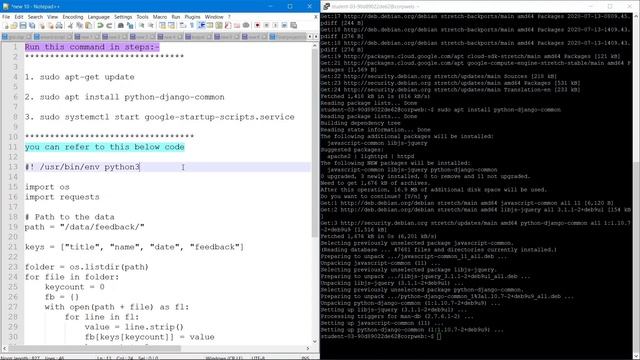Open the Edit menu
640x360 pixels.
tap(19, 17)
